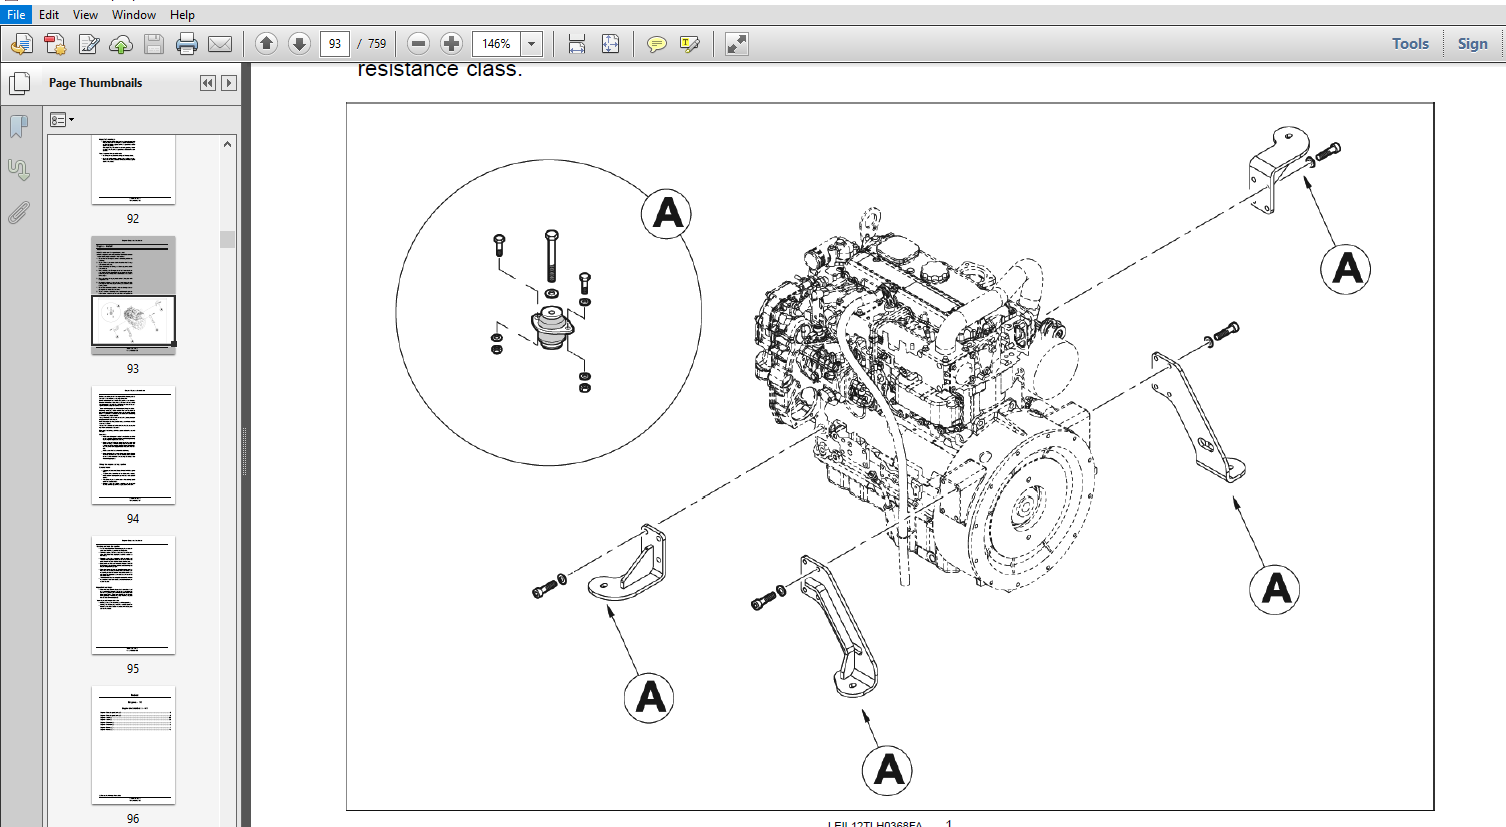Click the Create PDF icon in toolbar

coord(22,44)
